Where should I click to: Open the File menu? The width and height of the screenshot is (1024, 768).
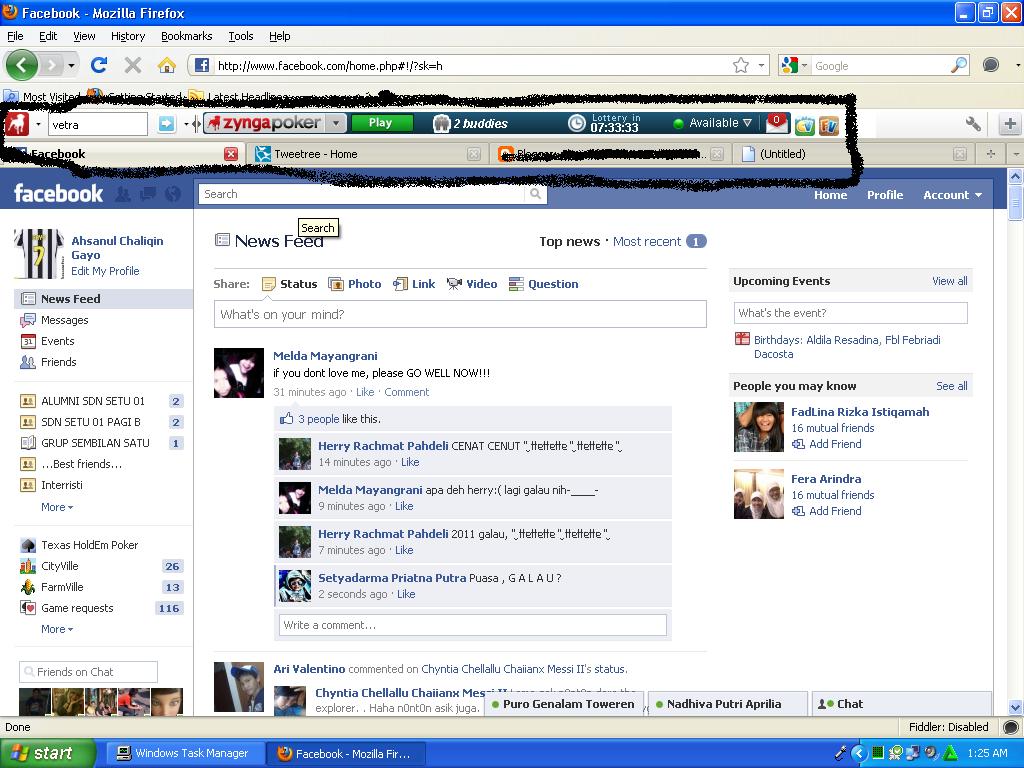[15, 36]
